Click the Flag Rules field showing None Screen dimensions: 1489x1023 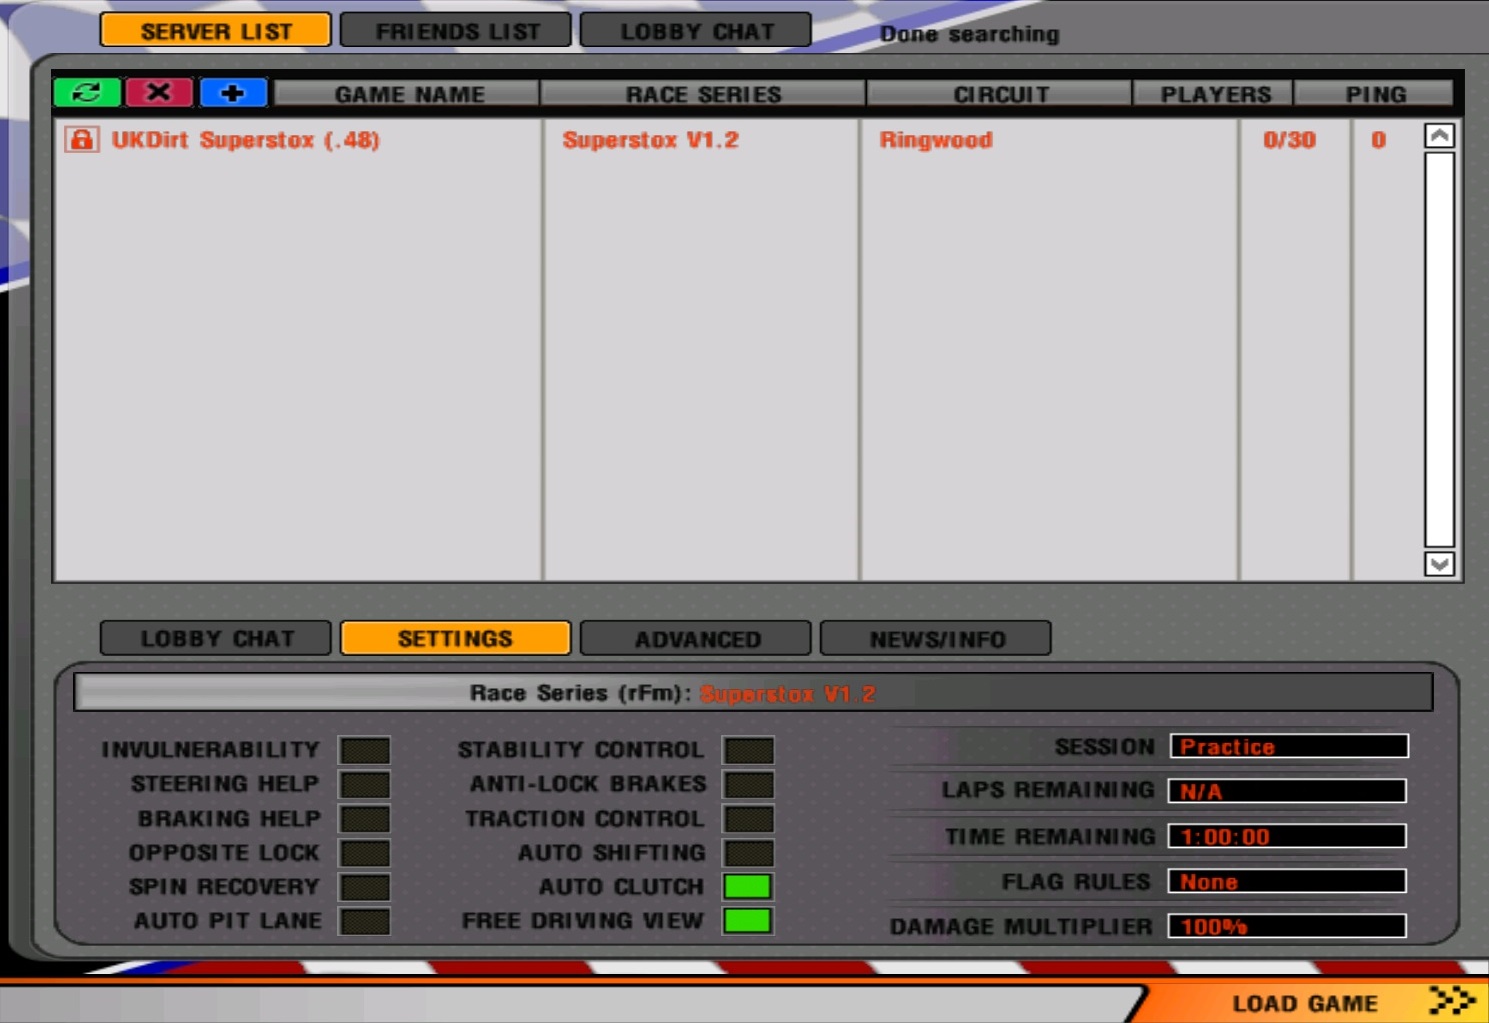(x=1288, y=881)
